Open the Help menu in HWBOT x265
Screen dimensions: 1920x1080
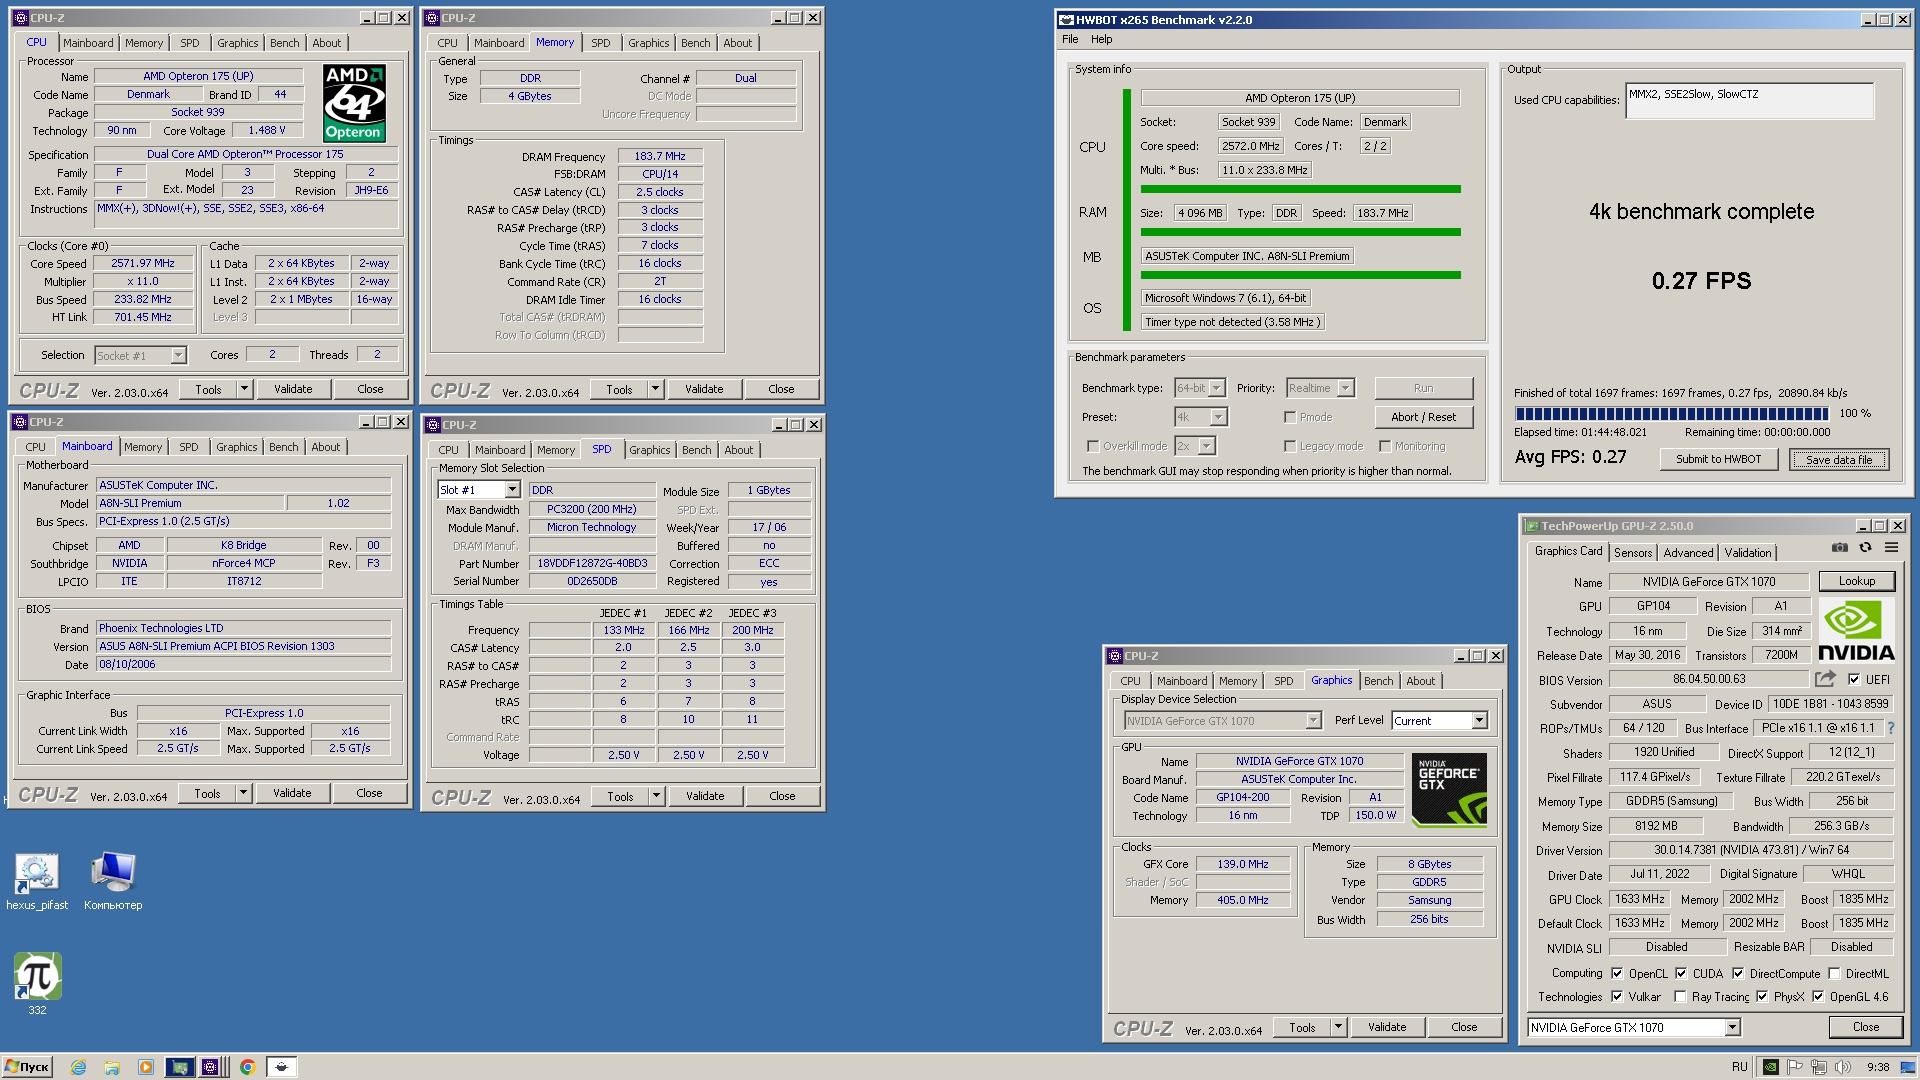1101,39
